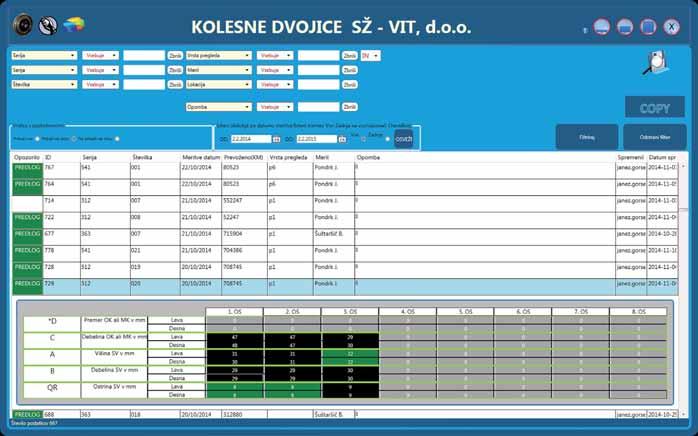Open Serija dropdown in the Meril row
This screenshot has height=436, width=698.
44,70
